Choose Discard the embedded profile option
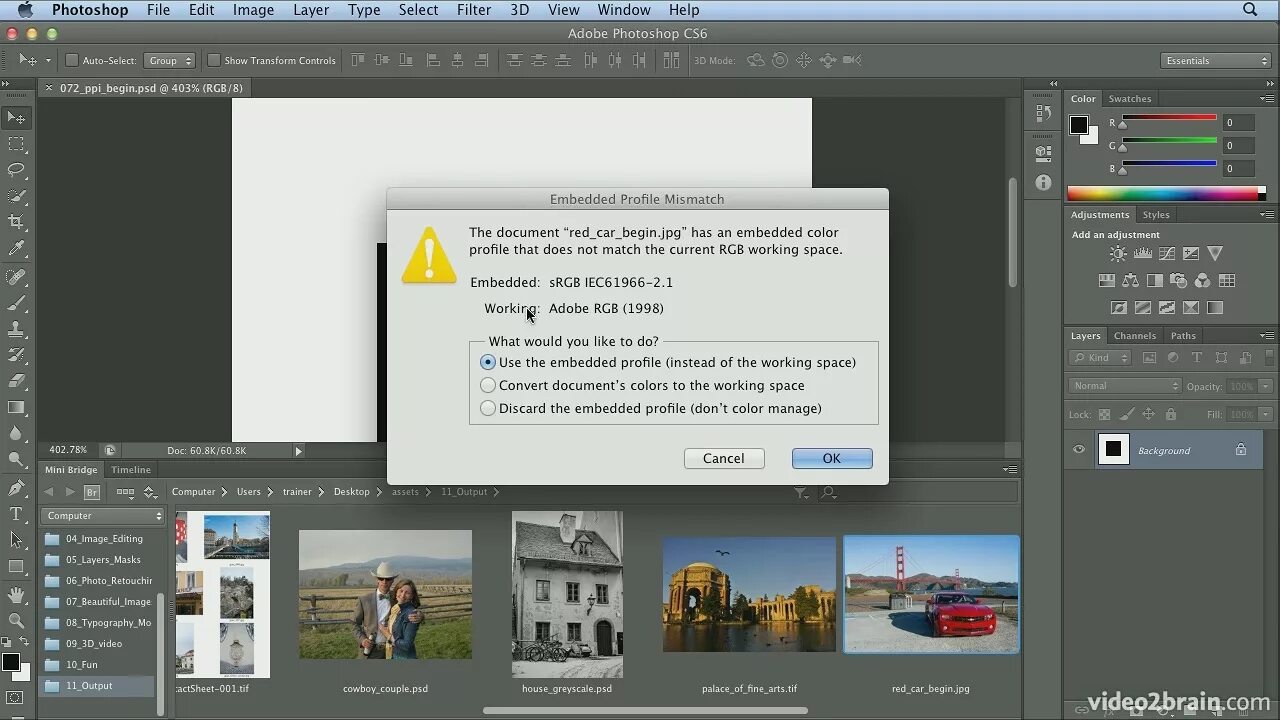Viewport: 1280px width, 720px height. tap(488, 409)
